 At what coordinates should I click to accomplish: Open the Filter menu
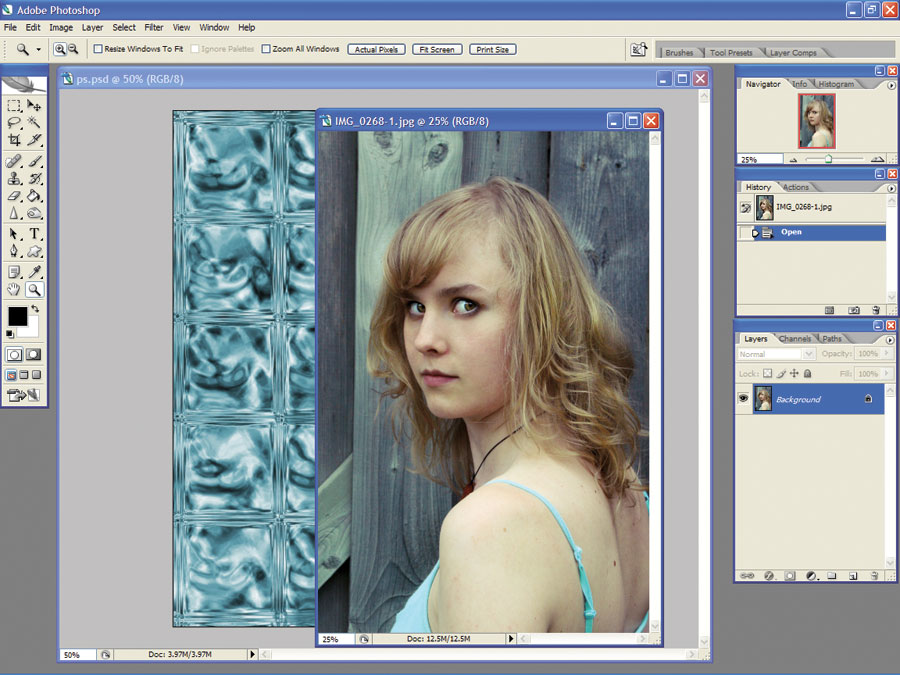153,28
